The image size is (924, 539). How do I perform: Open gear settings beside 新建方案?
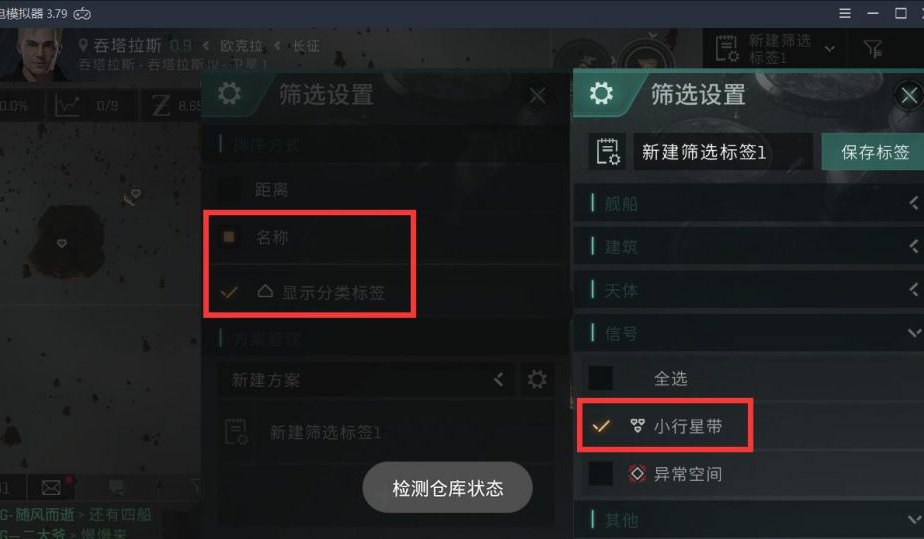pyautogui.click(x=536, y=379)
